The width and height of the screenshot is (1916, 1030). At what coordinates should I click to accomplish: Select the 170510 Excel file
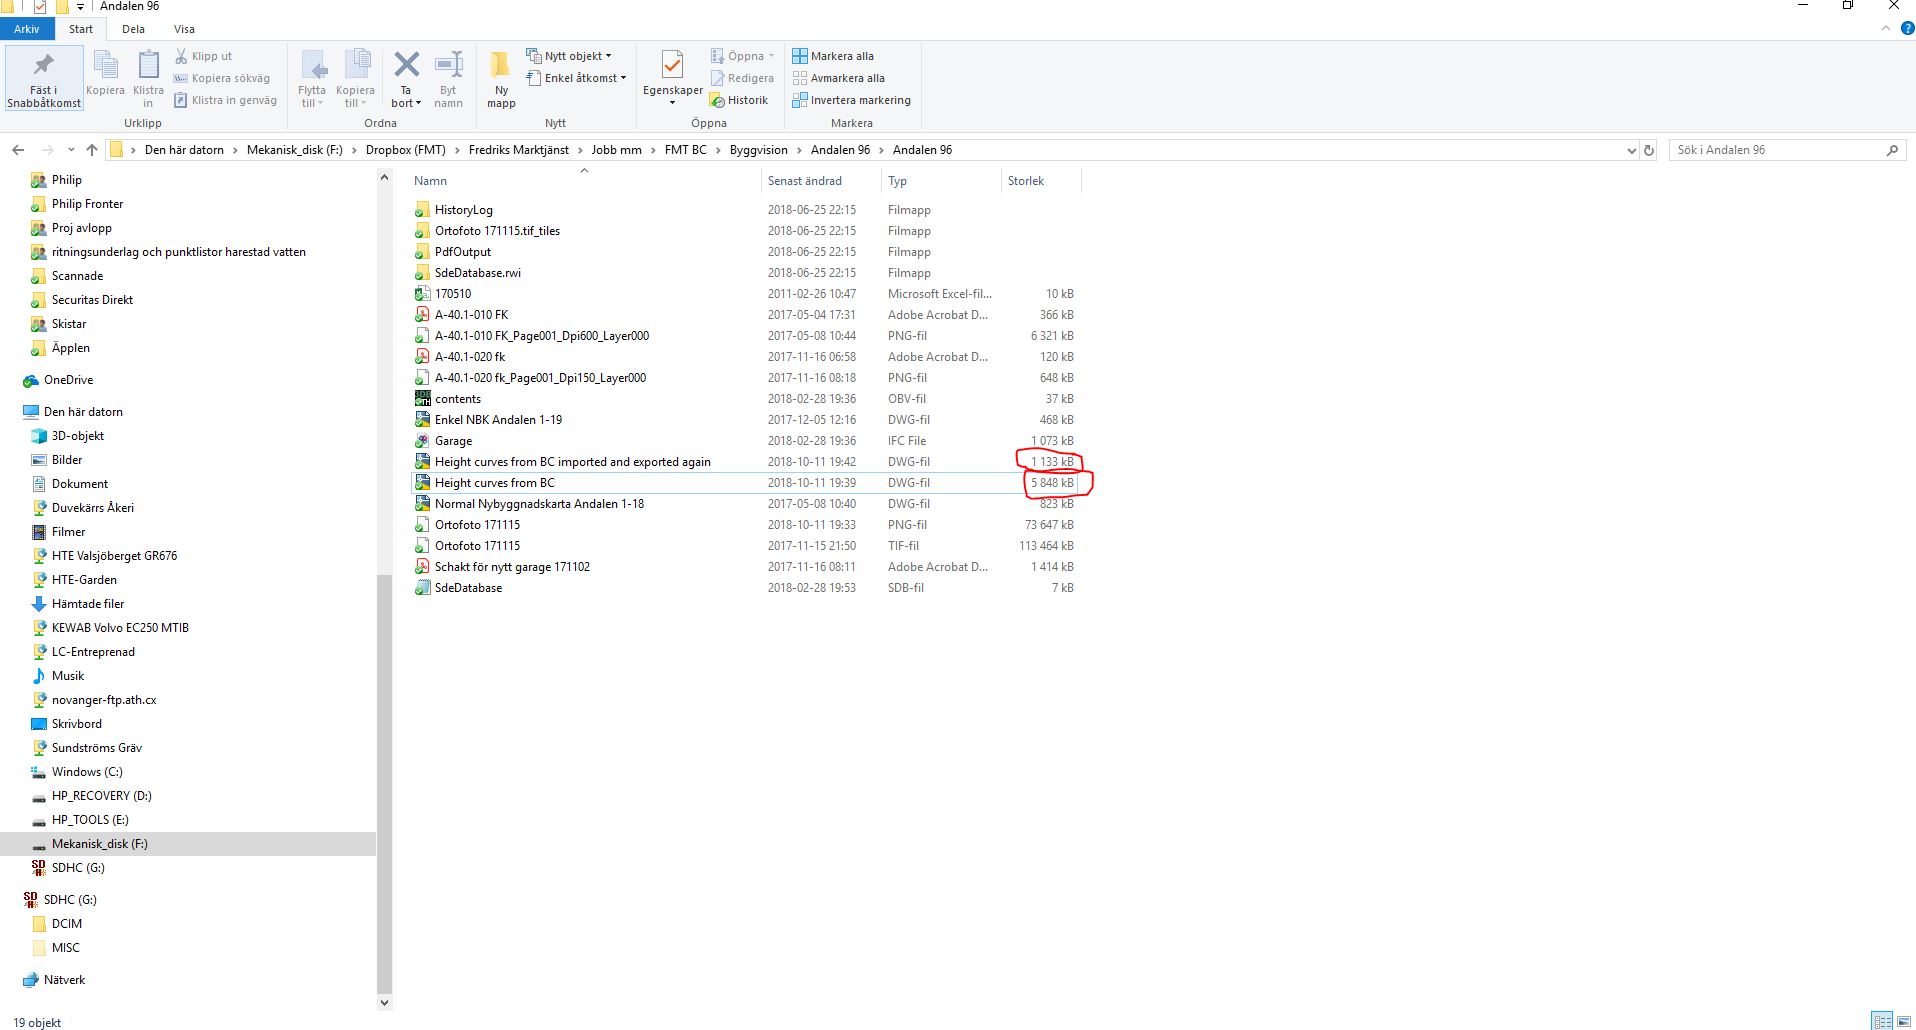[x=744, y=294]
